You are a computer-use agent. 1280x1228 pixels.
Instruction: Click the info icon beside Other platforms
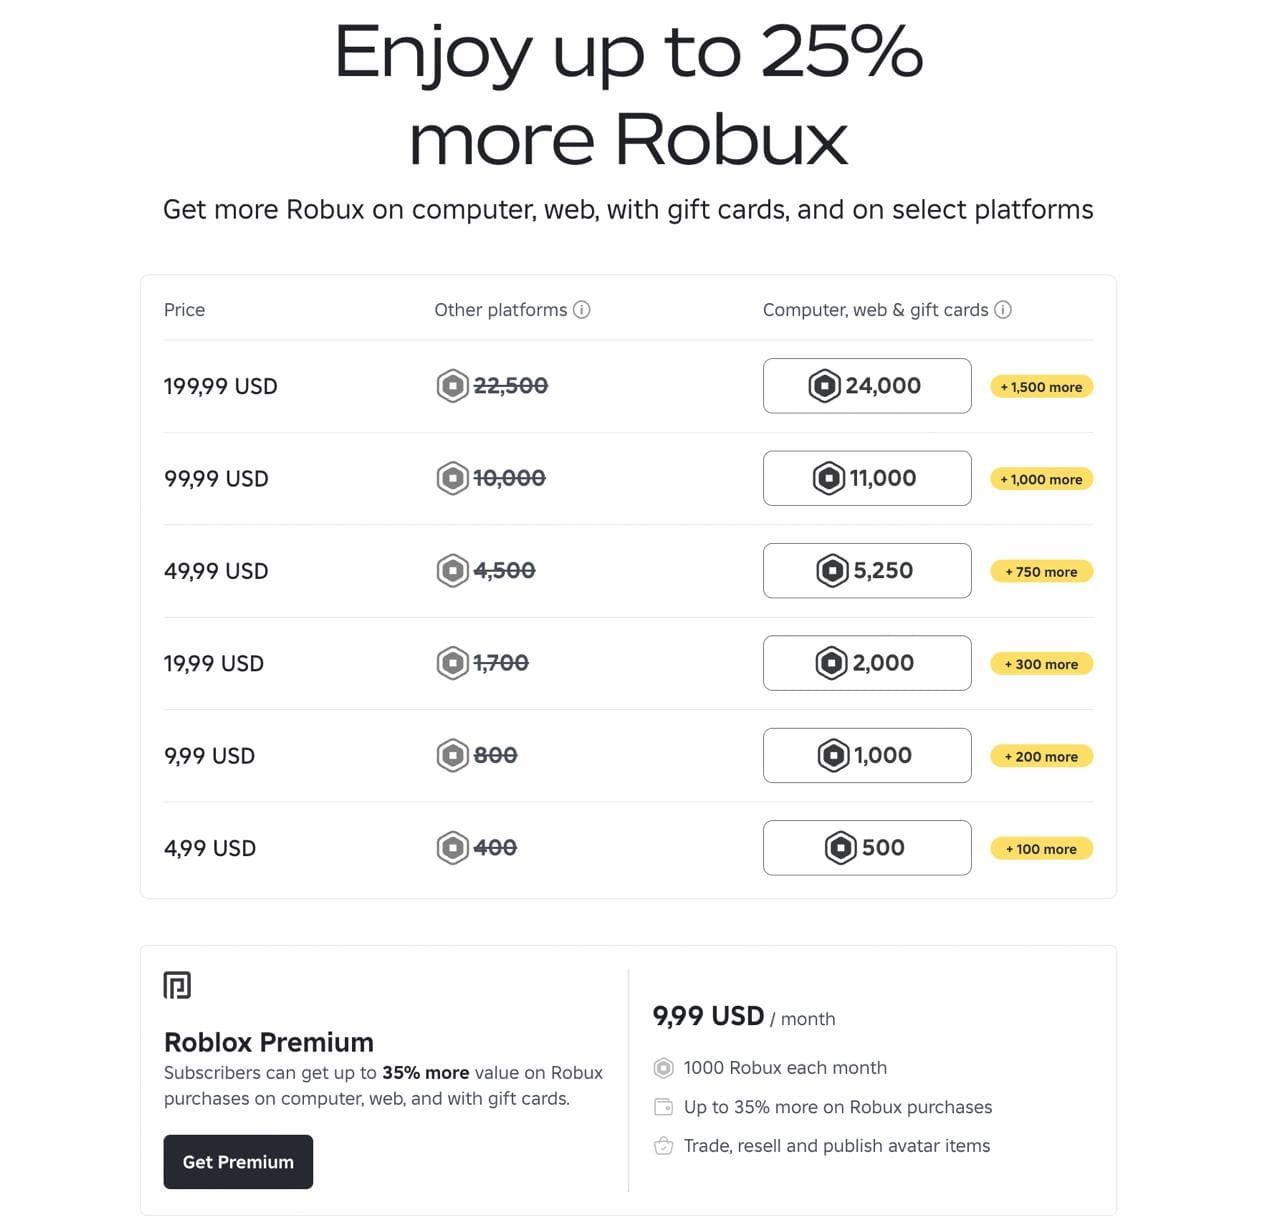tap(581, 310)
